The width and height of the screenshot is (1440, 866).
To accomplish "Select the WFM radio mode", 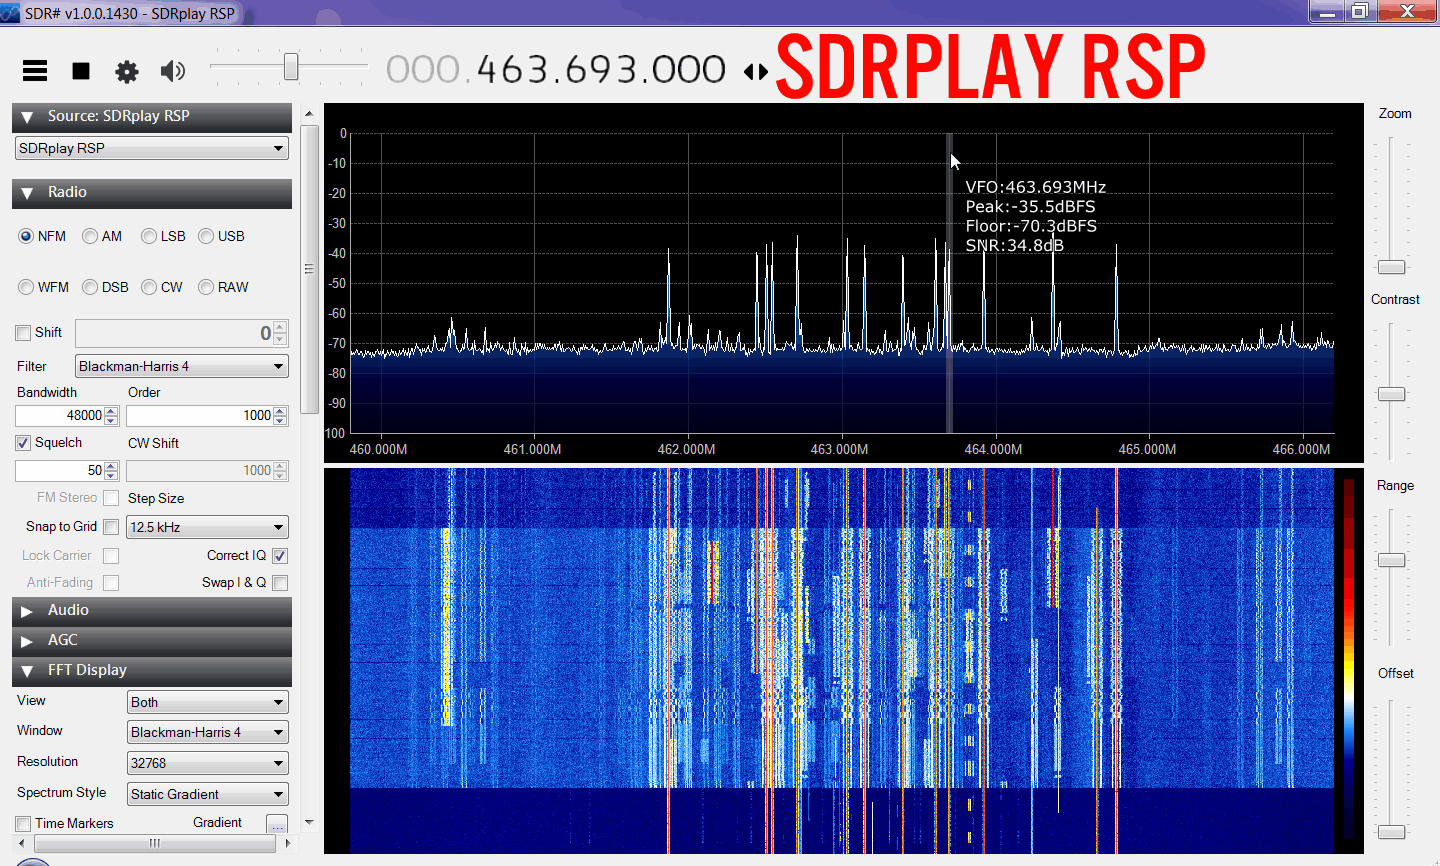I will 27,287.
